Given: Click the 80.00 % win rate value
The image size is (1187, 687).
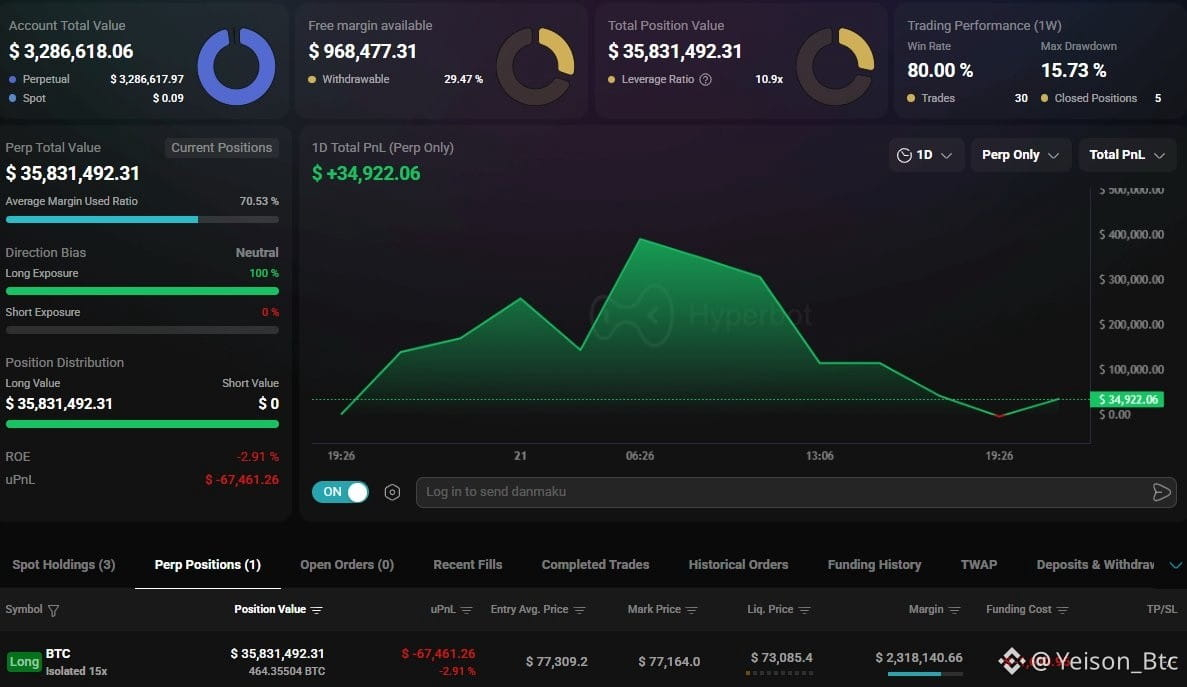Looking at the screenshot, I should point(940,70).
